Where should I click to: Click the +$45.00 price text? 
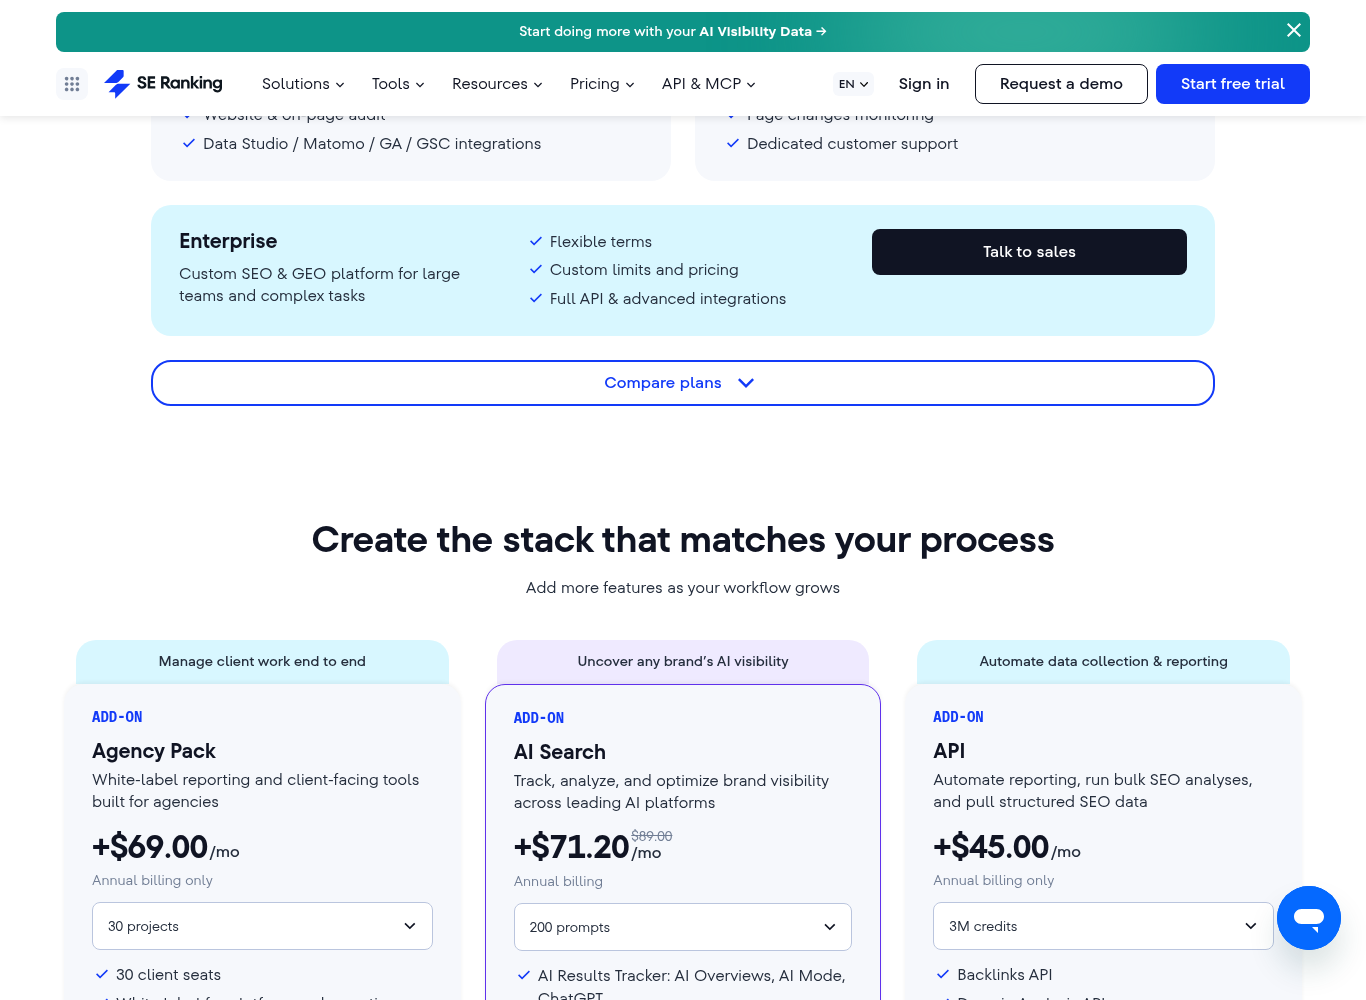[991, 847]
